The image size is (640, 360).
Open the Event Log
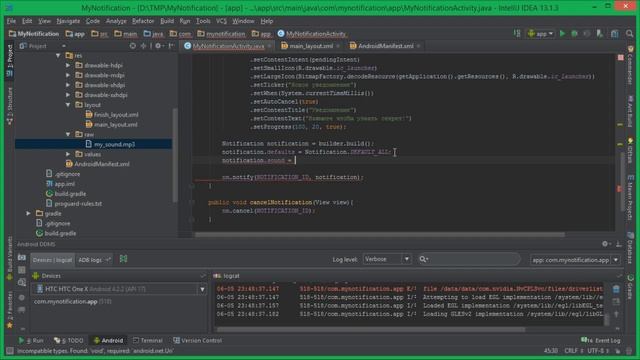click(601, 340)
